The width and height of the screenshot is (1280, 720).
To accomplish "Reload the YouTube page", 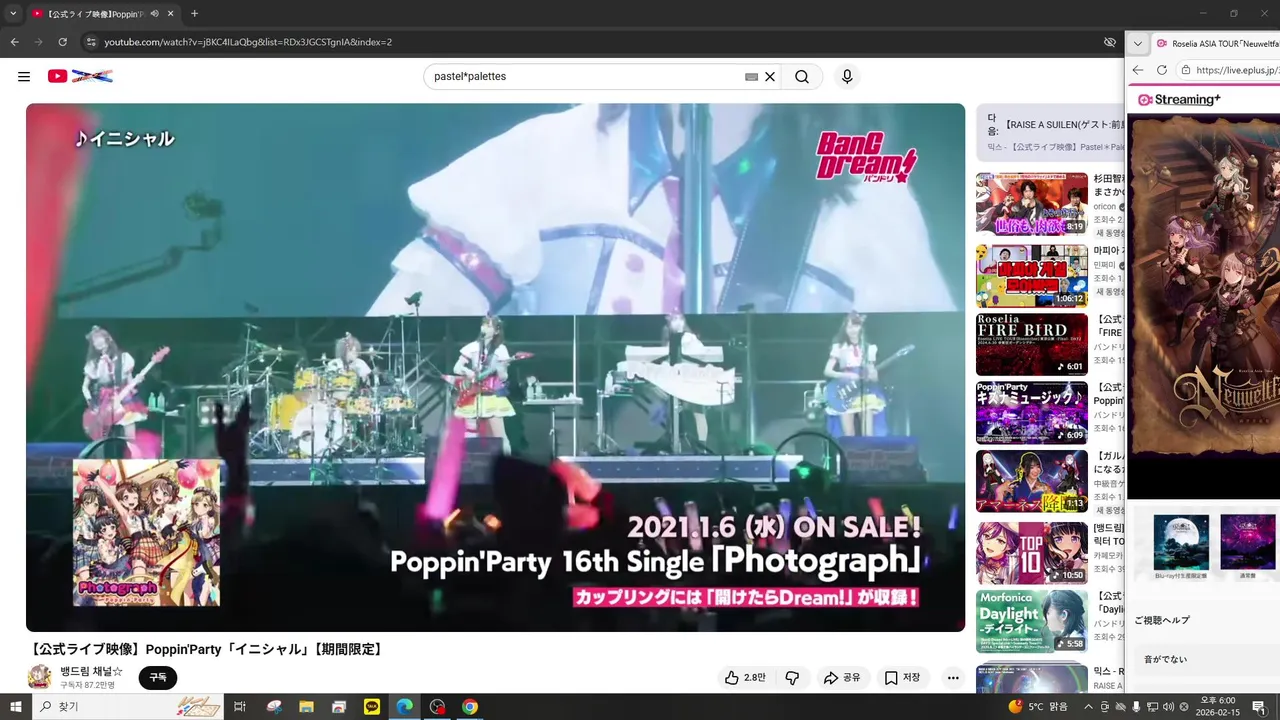I will [62, 42].
